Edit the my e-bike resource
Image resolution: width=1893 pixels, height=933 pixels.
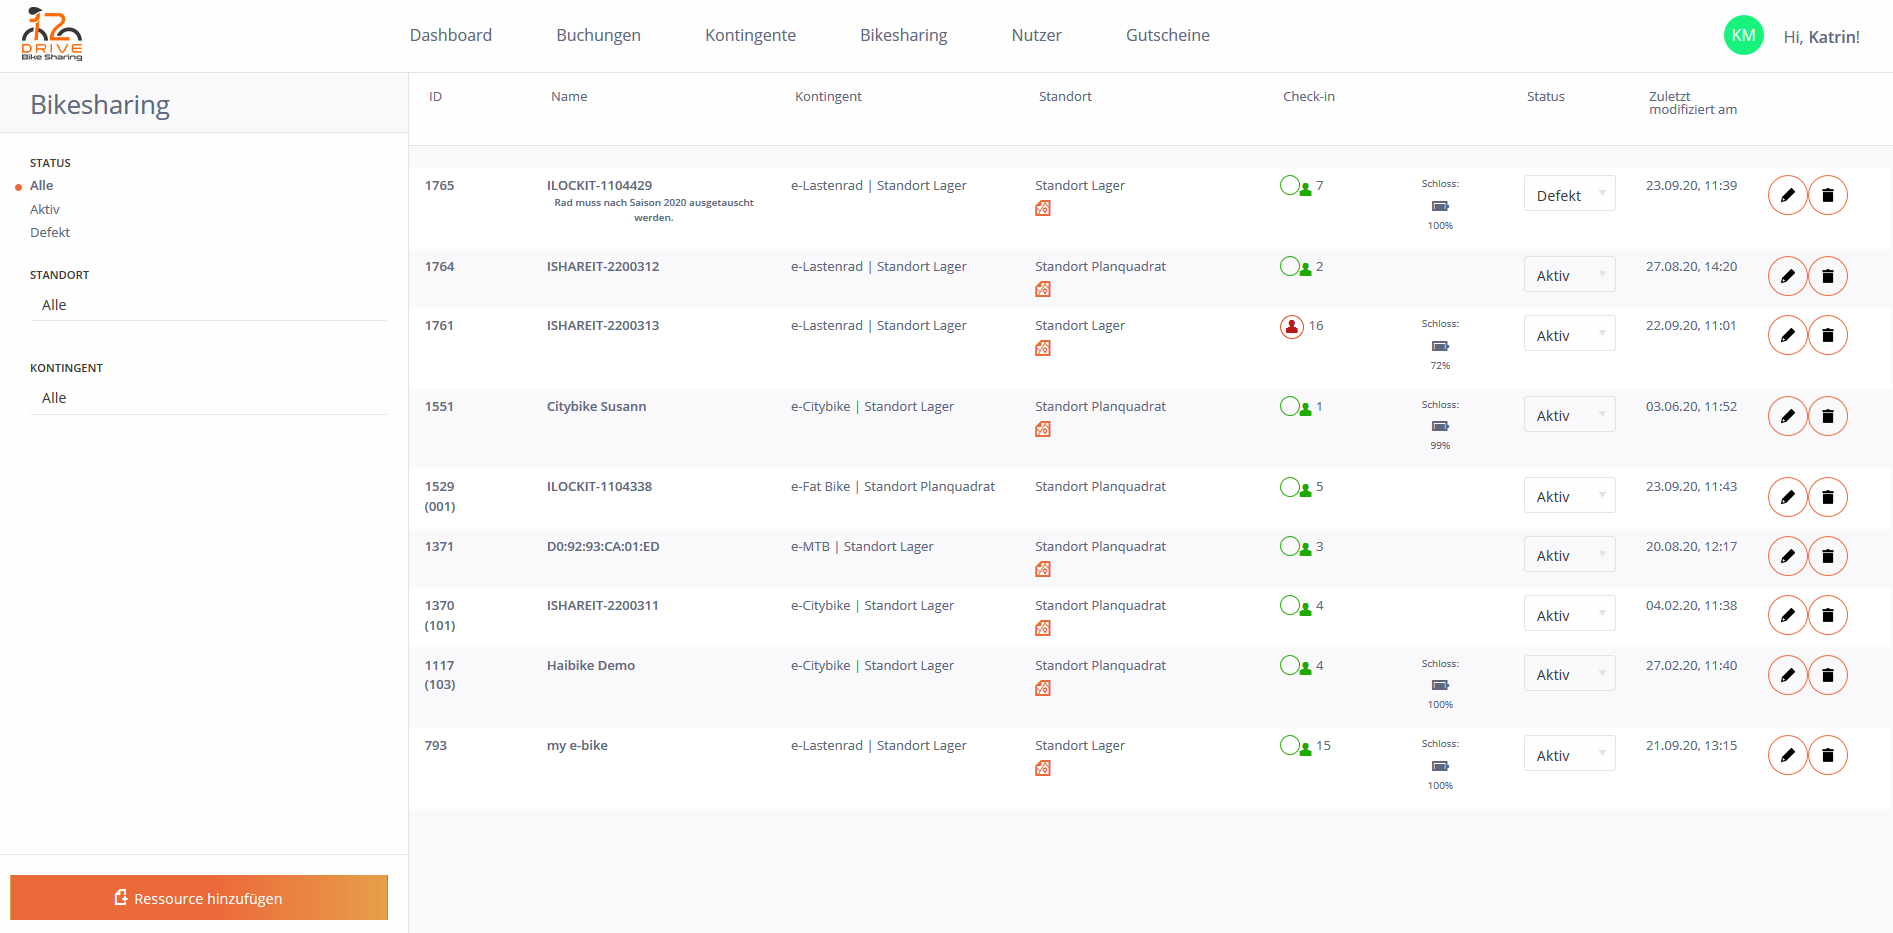click(x=1787, y=755)
